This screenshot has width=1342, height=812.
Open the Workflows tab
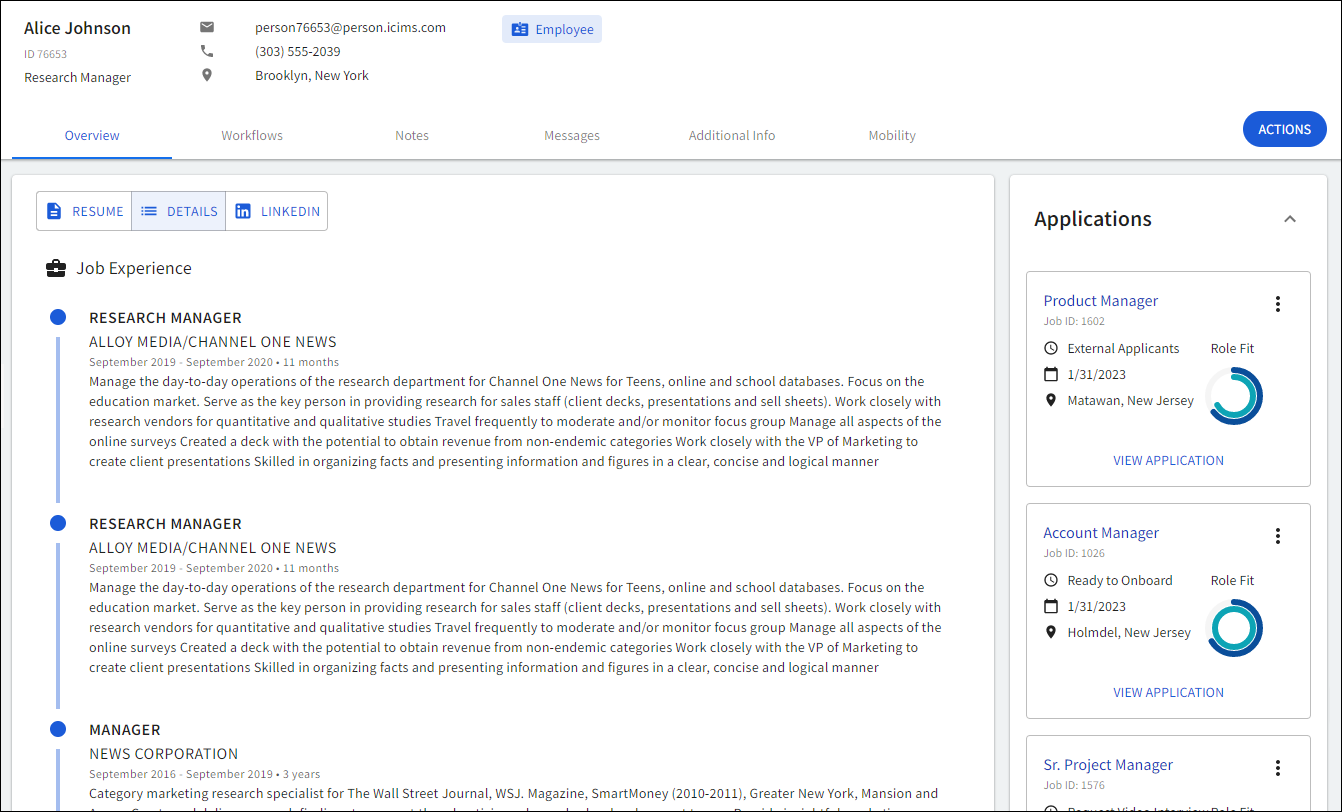(x=252, y=135)
